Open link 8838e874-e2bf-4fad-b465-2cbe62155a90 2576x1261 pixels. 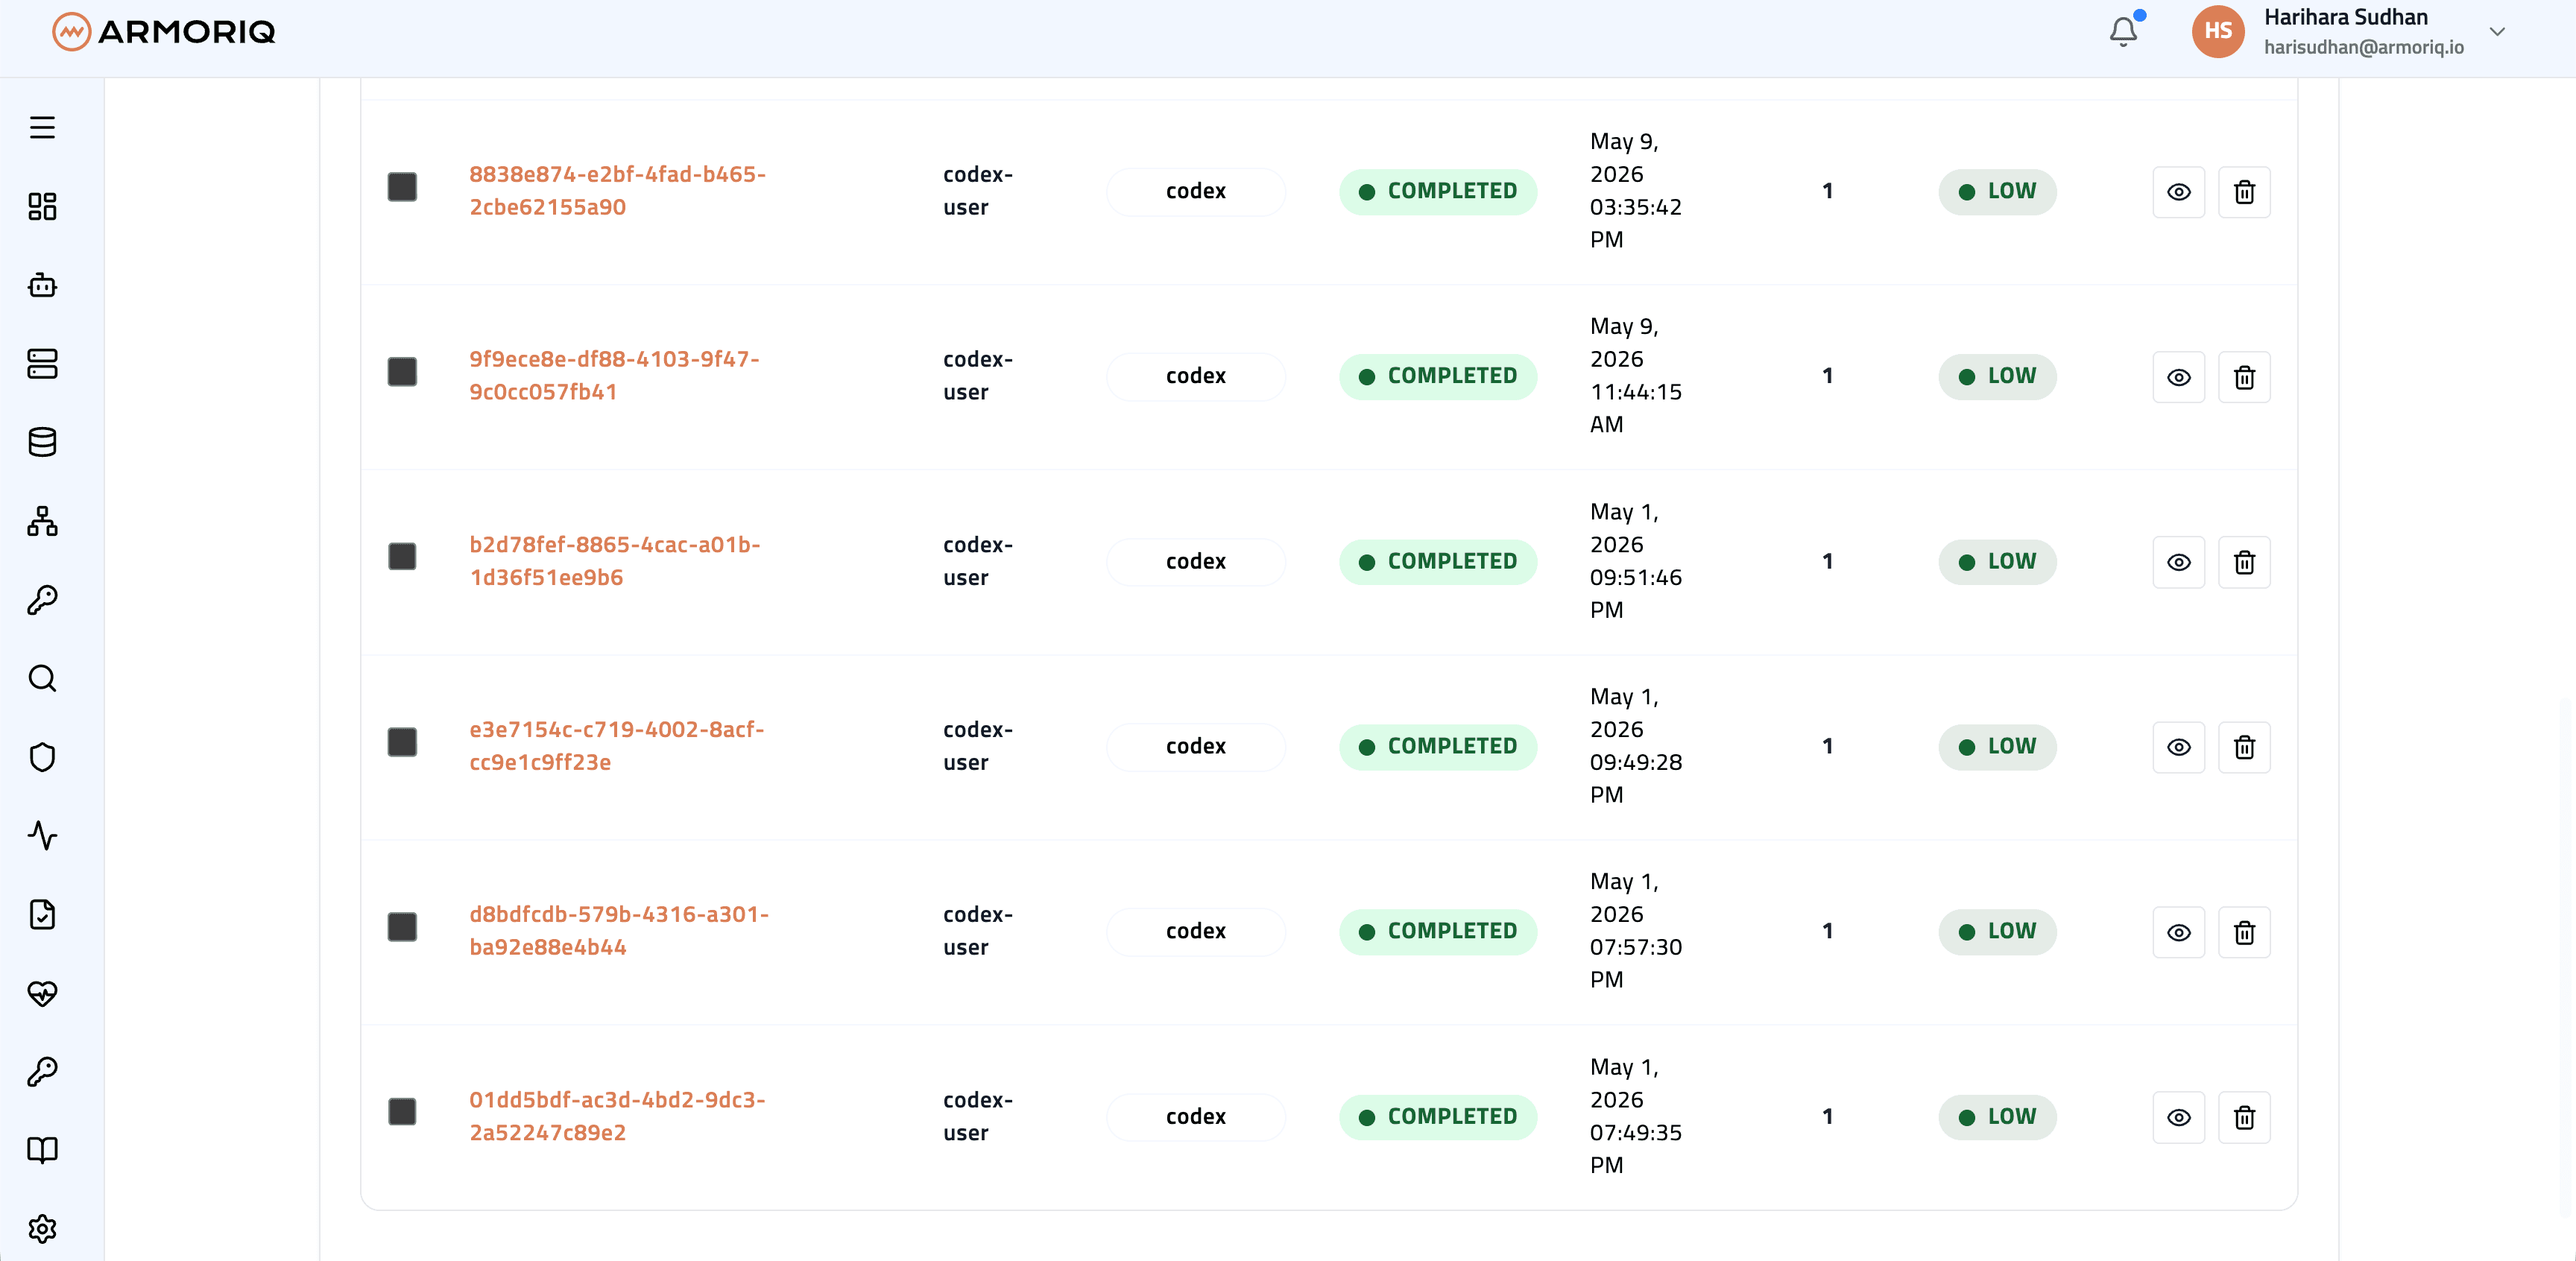click(617, 190)
